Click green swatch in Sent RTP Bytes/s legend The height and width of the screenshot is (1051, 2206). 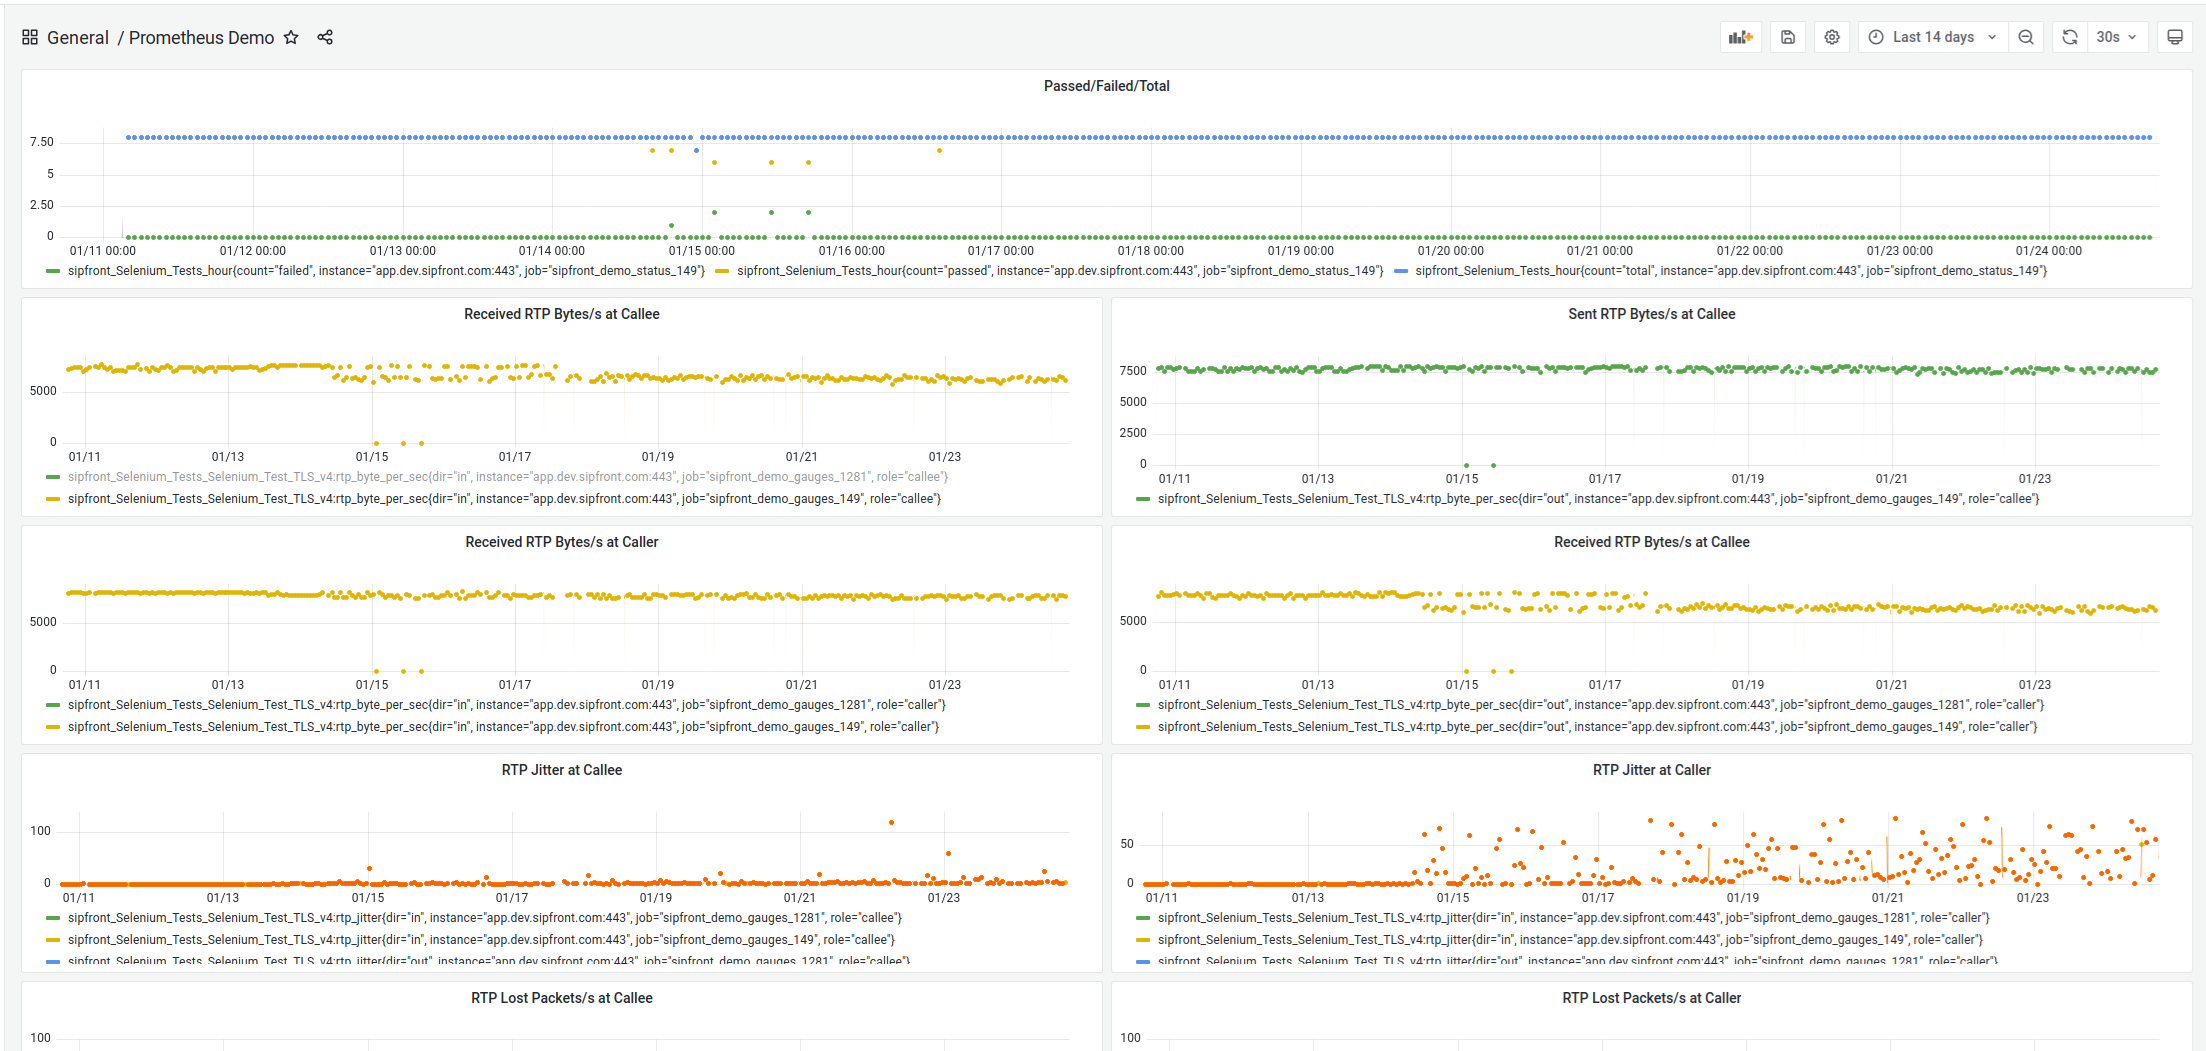tap(1143, 499)
